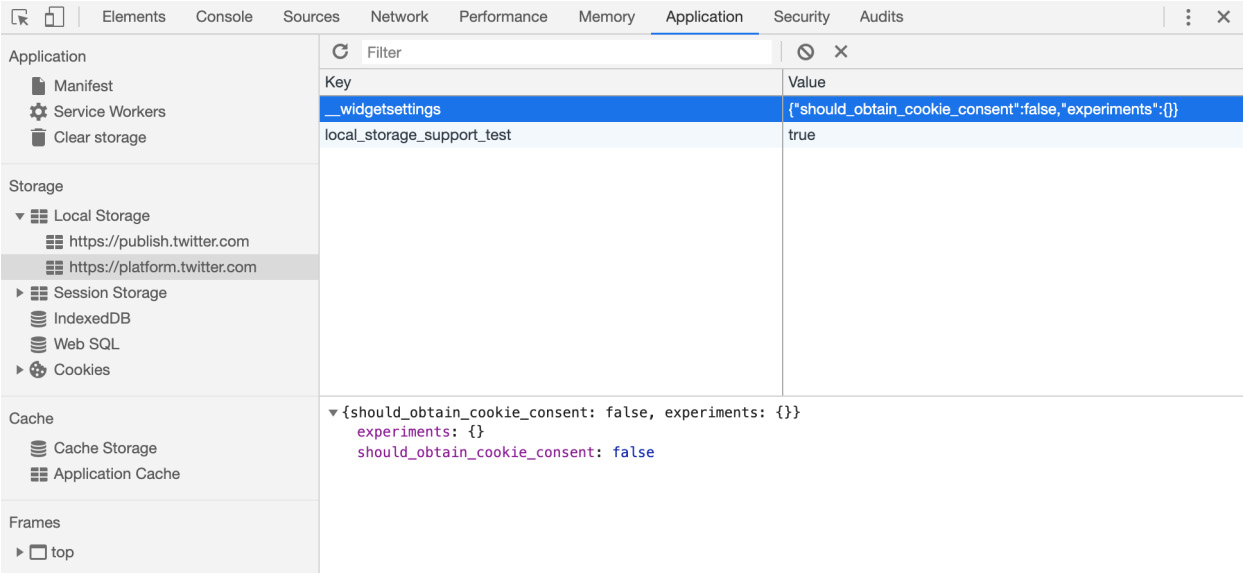
Task: Click grid icon beside publish.twitter.com
Action: click(54, 242)
